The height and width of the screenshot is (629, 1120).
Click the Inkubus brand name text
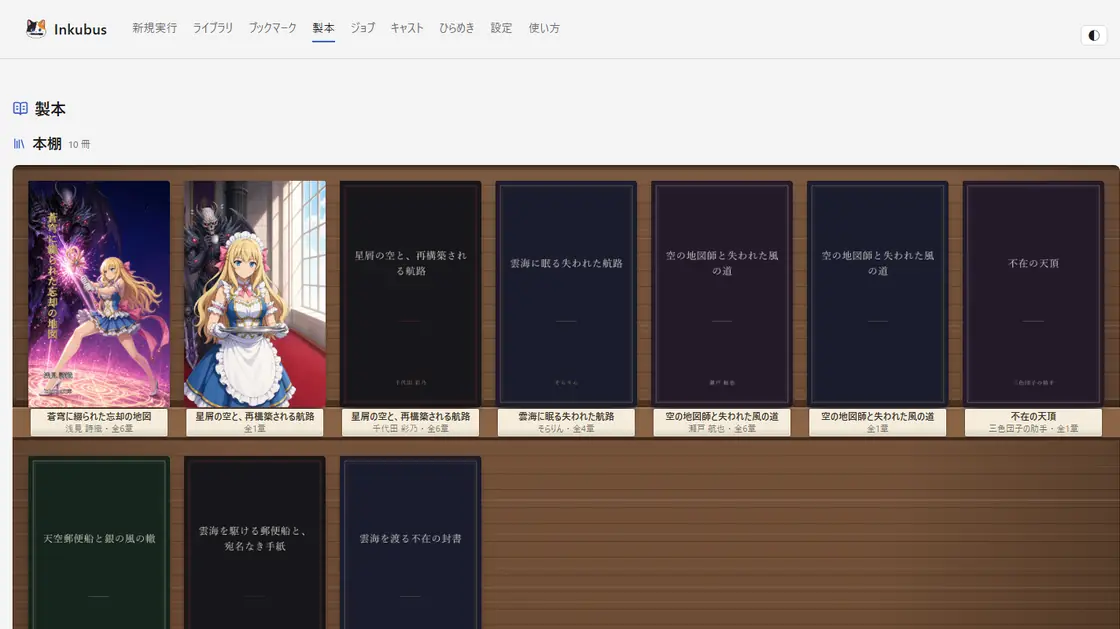pyautogui.click(x=80, y=29)
